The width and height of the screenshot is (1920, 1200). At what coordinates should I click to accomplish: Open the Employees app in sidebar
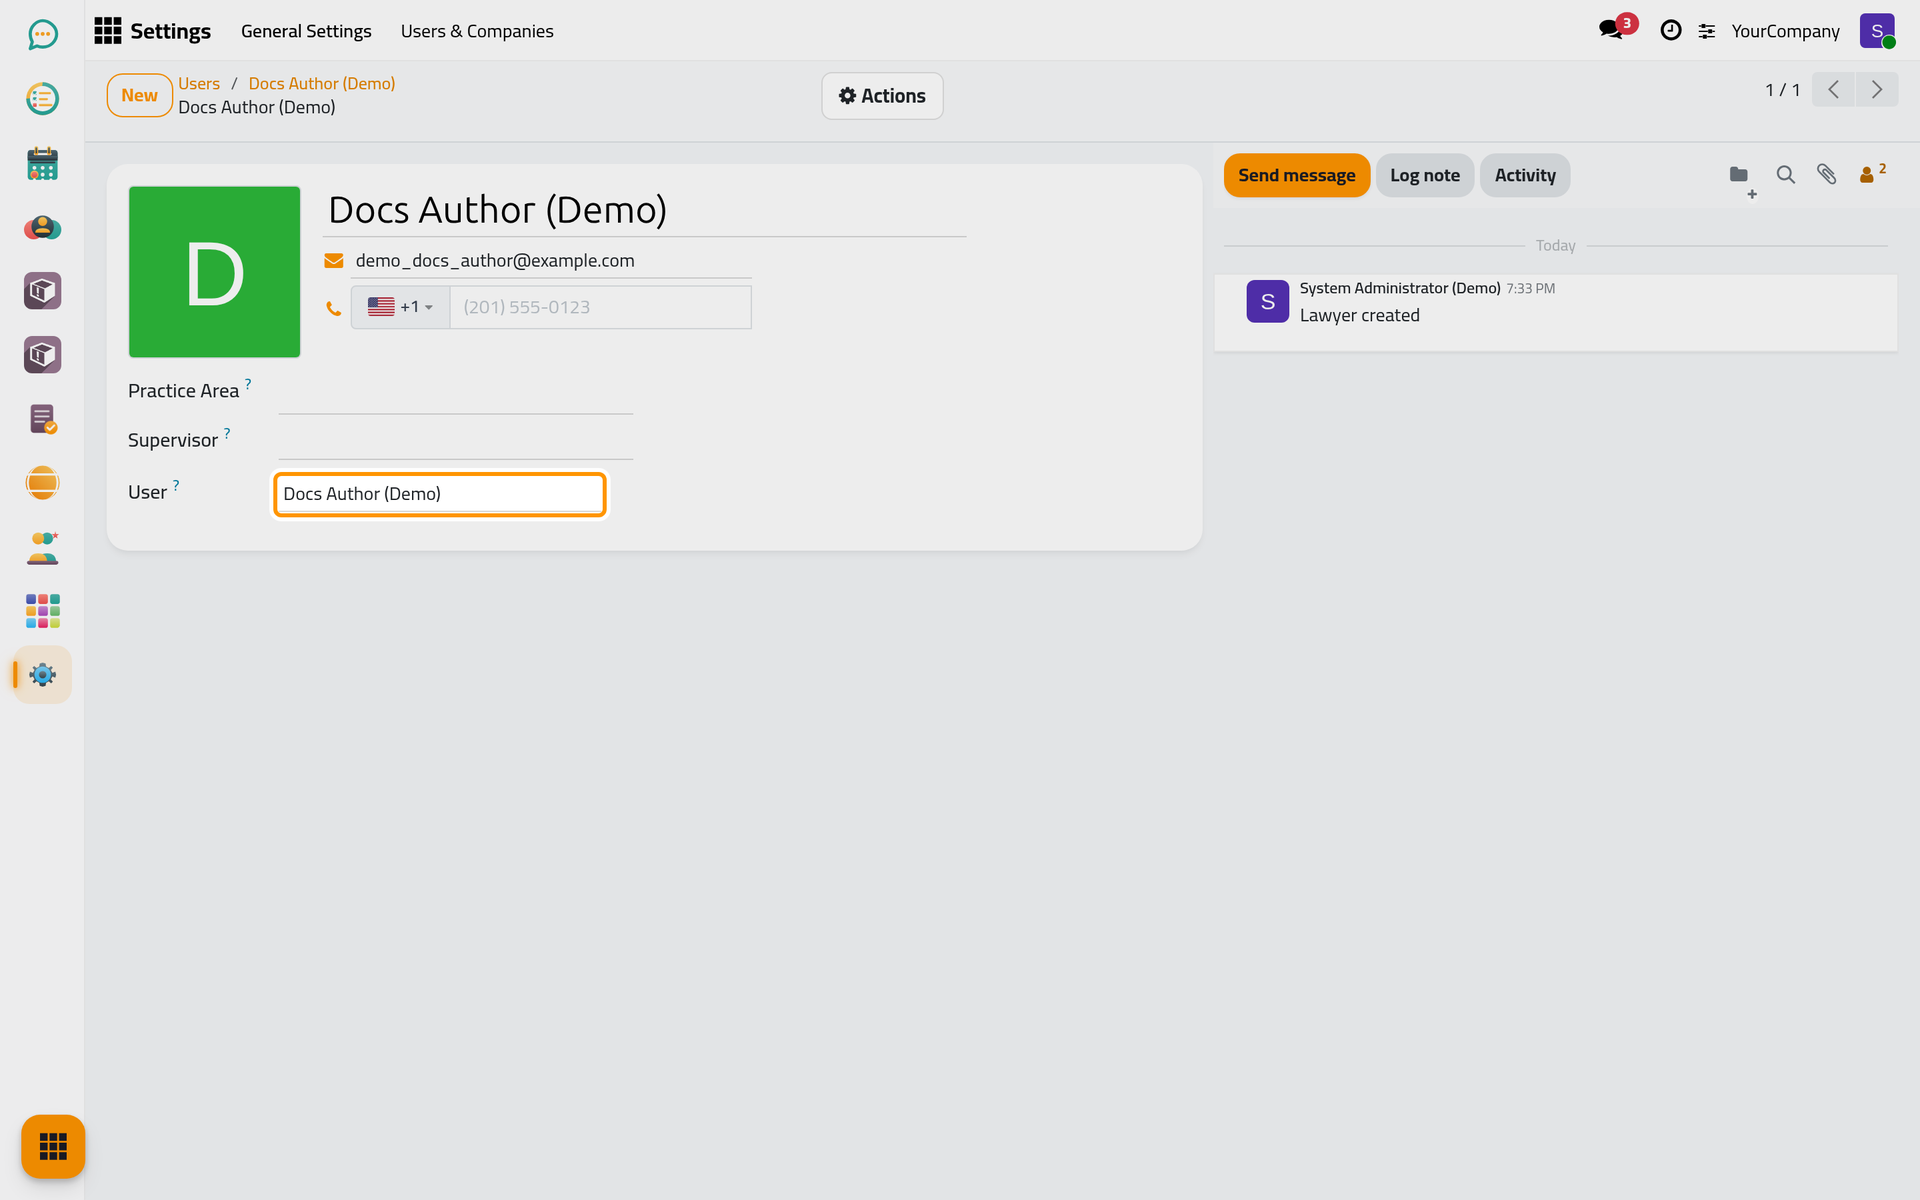(x=42, y=547)
